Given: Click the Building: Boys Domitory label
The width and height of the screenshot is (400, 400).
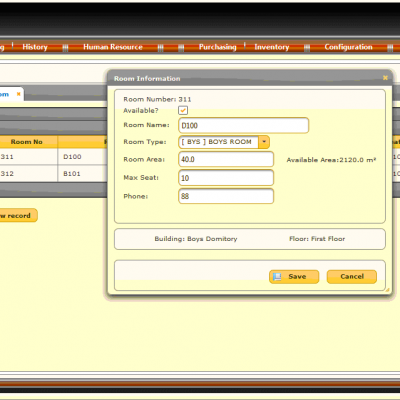Looking at the screenshot, I should pos(196,239).
